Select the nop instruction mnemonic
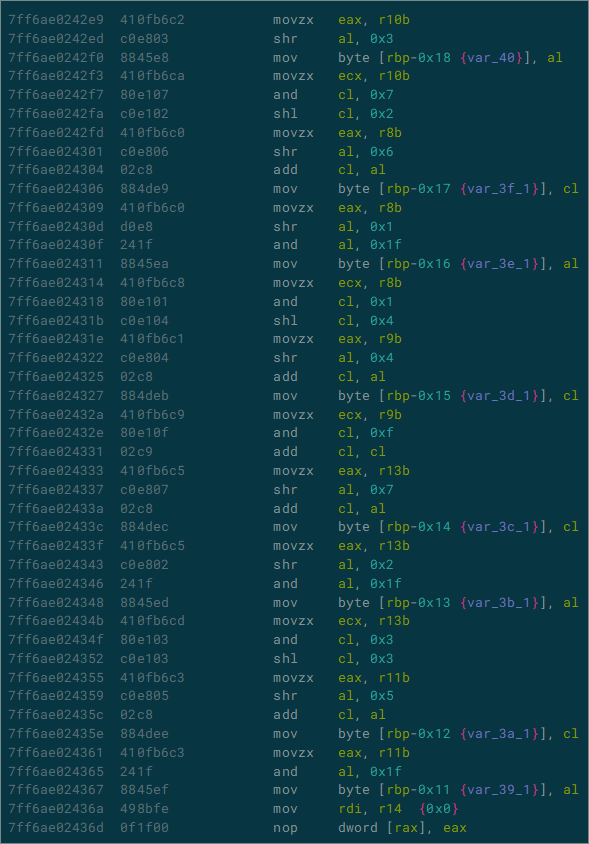This screenshot has height=844, width=589. click(285, 828)
